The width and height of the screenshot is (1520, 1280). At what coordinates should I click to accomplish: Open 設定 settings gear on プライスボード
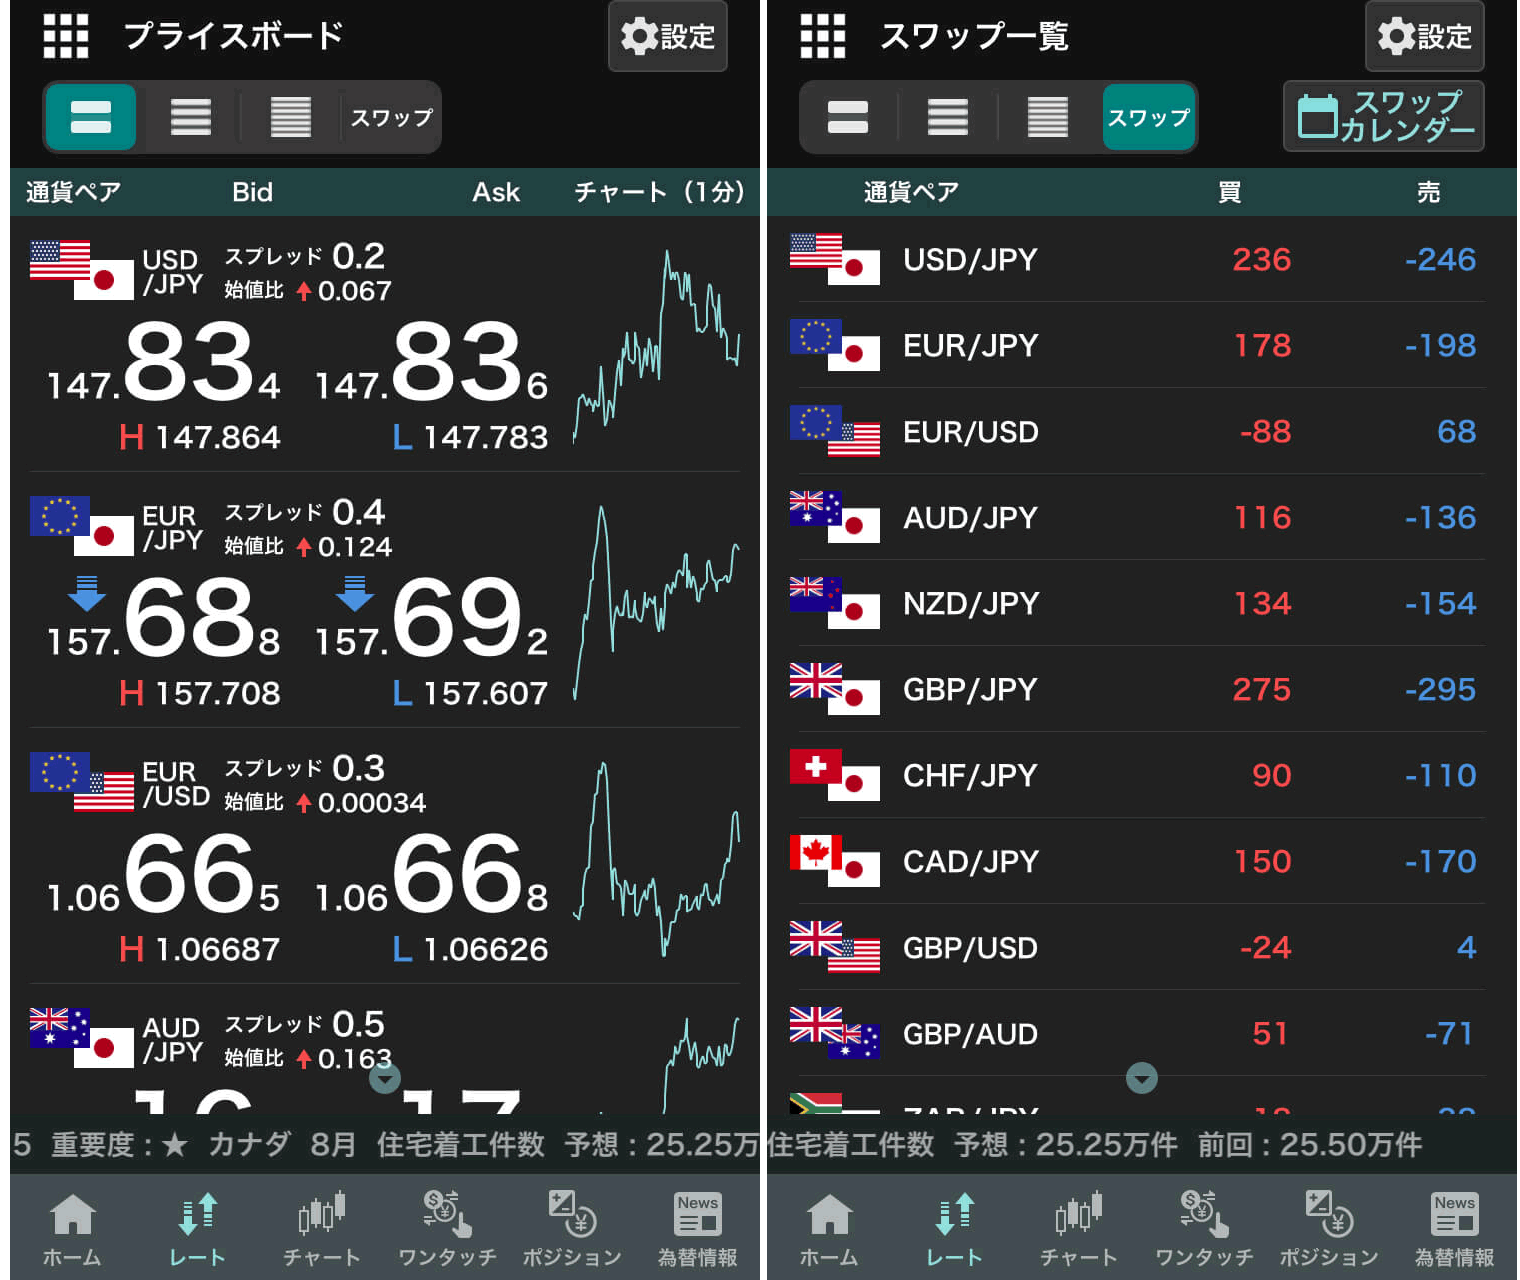pos(667,36)
